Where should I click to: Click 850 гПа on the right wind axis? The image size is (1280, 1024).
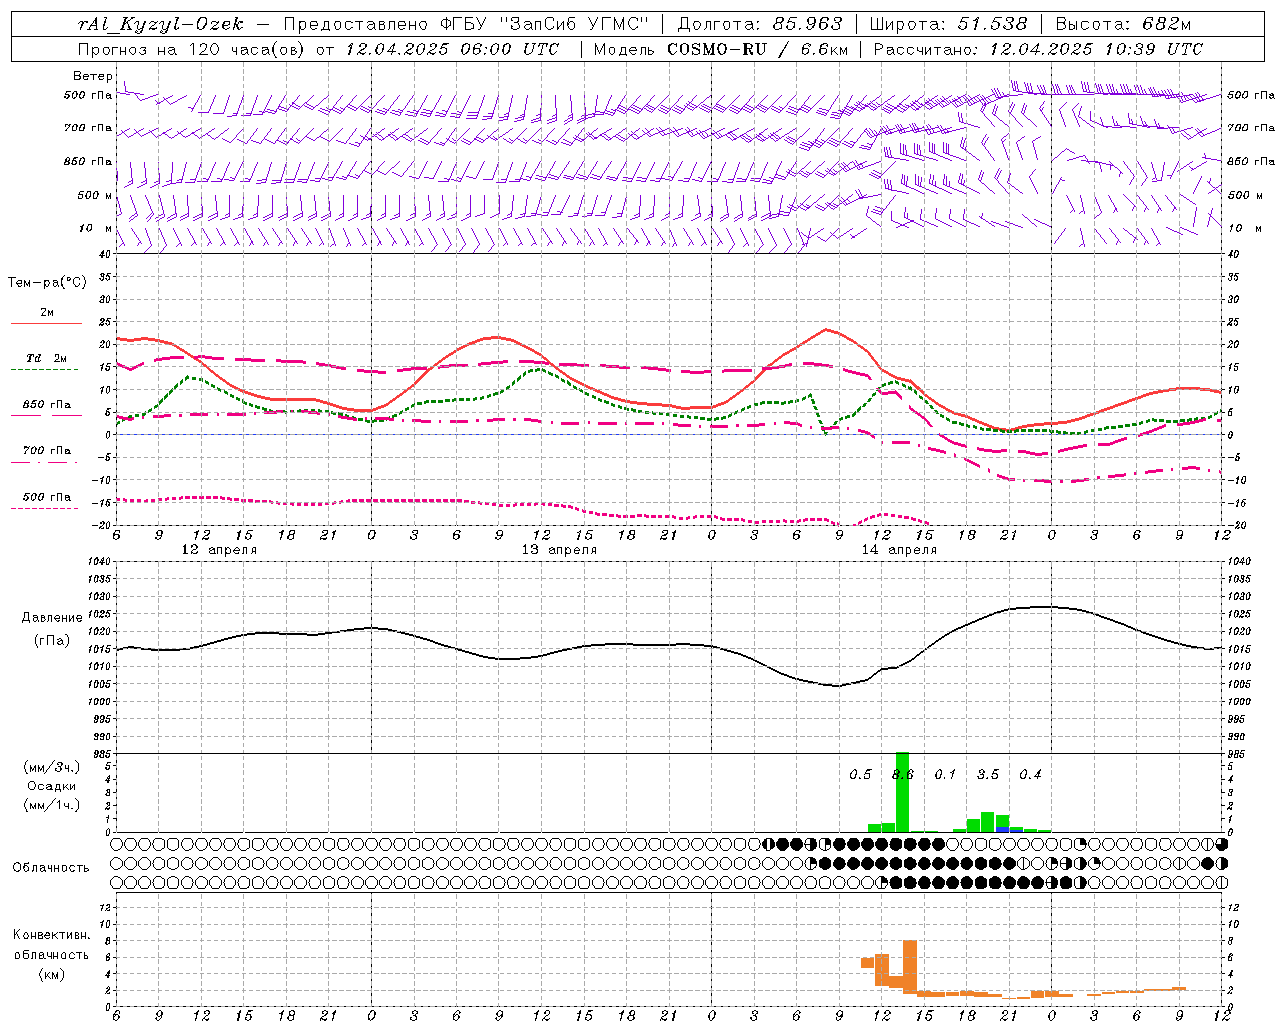[x=1251, y=161]
